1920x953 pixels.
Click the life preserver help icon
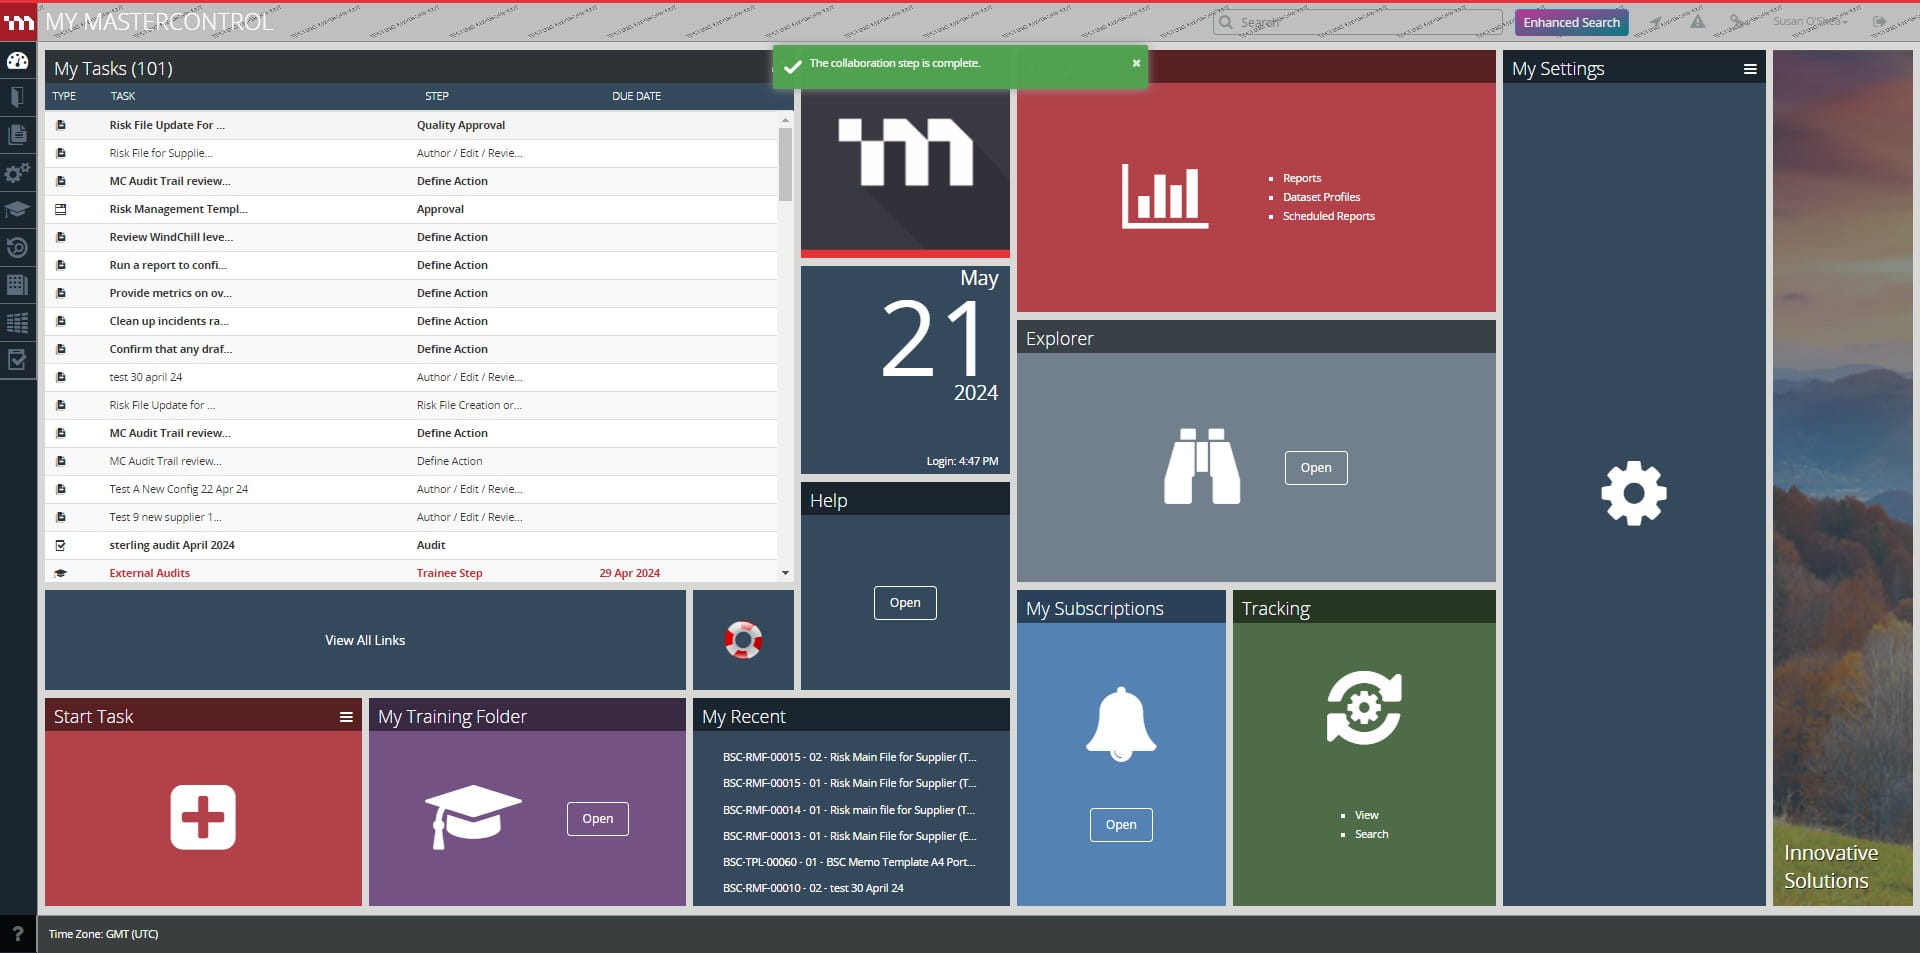coord(743,639)
